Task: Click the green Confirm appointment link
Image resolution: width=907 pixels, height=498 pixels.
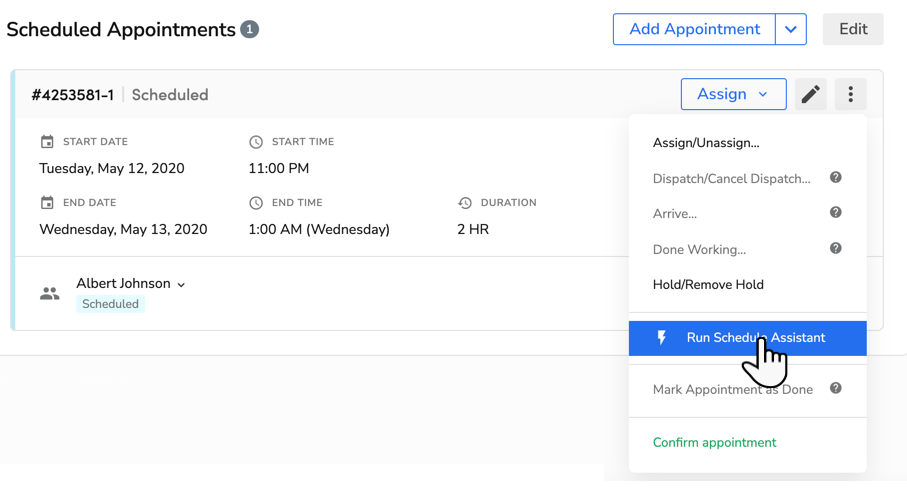Action: click(714, 442)
